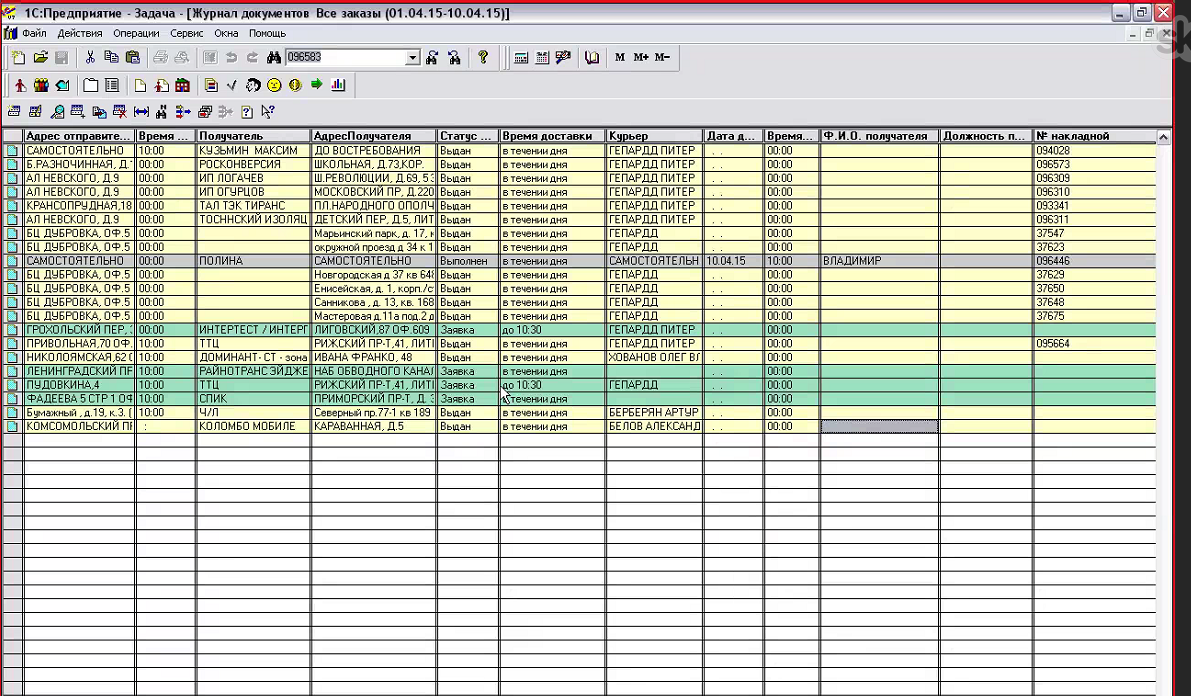Click the binoculars Find icon
Viewport: 1191px width, 696px height.
point(274,58)
